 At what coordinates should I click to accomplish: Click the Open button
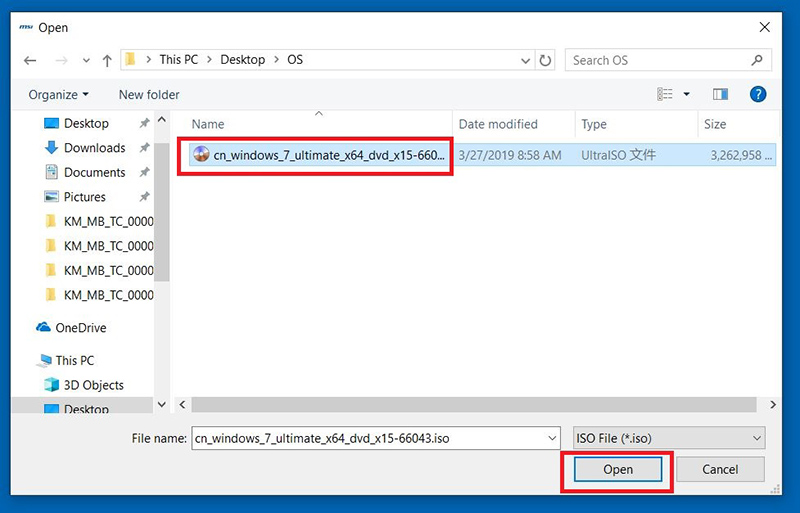[x=618, y=469]
